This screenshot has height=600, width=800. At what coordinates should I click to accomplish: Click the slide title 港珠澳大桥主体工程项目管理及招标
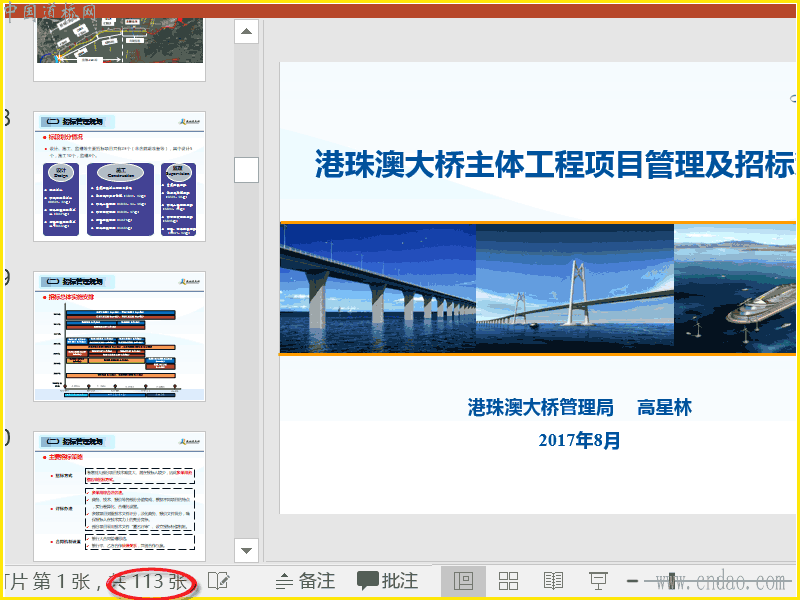coord(555,164)
